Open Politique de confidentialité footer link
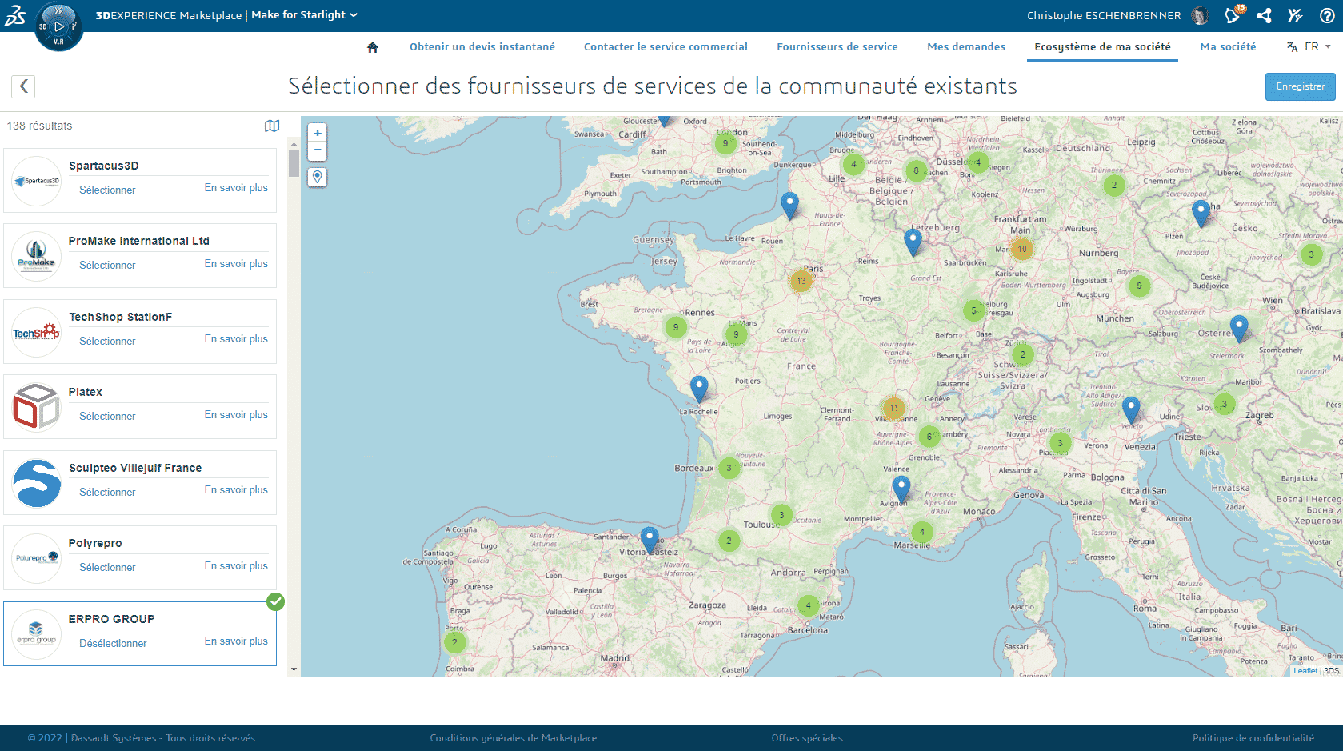 coord(1251,738)
